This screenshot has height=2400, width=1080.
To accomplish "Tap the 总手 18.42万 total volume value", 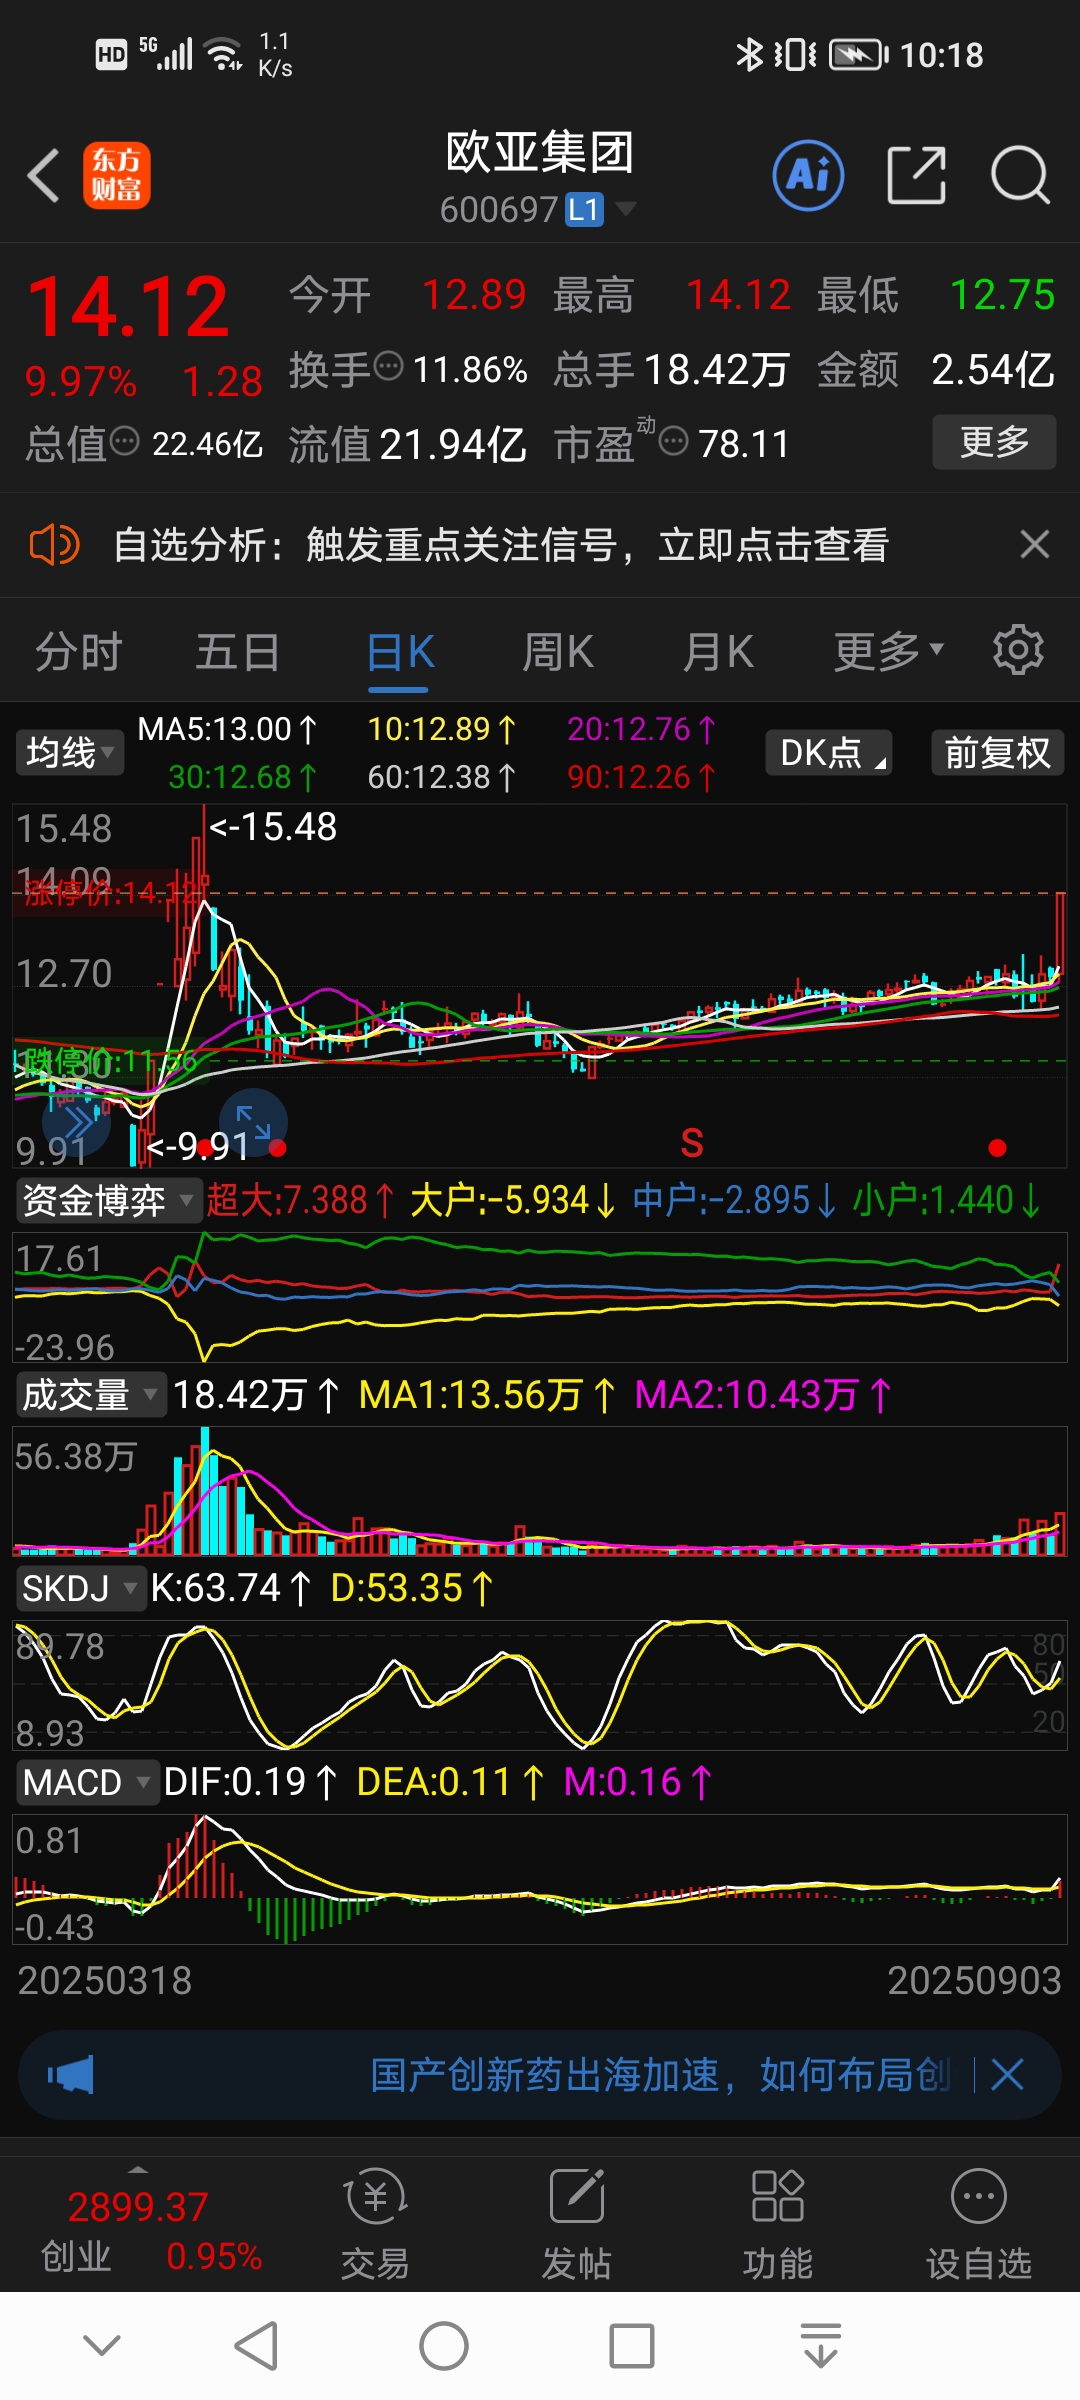I will [x=672, y=369].
